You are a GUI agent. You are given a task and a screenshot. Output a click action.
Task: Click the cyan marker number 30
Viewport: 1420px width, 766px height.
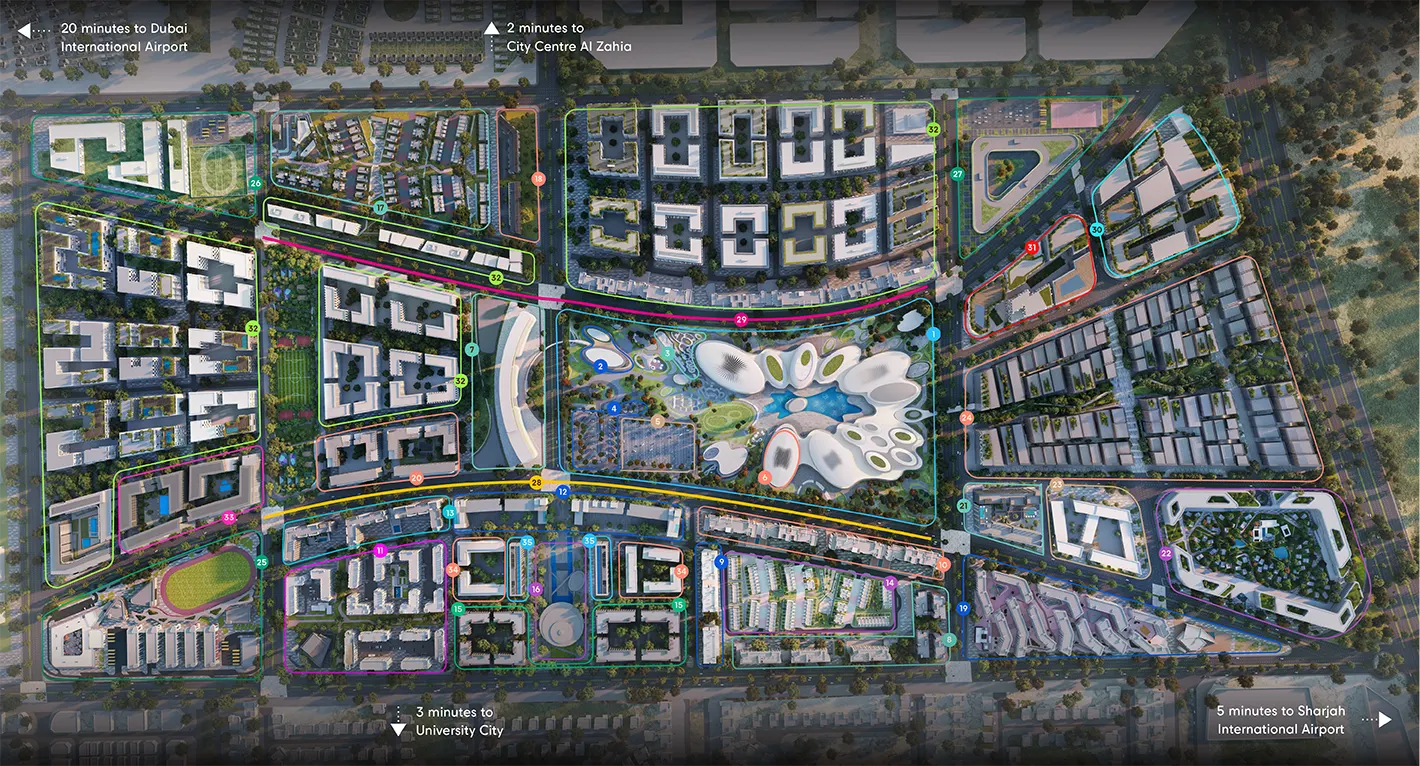point(1097,230)
